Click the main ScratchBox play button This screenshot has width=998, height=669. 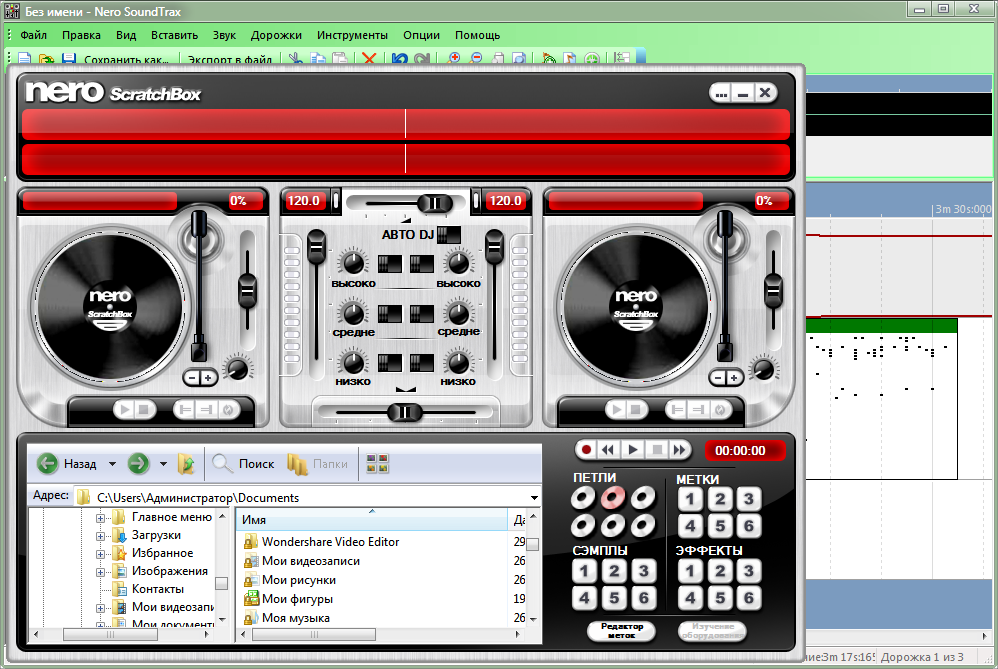point(633,450)
